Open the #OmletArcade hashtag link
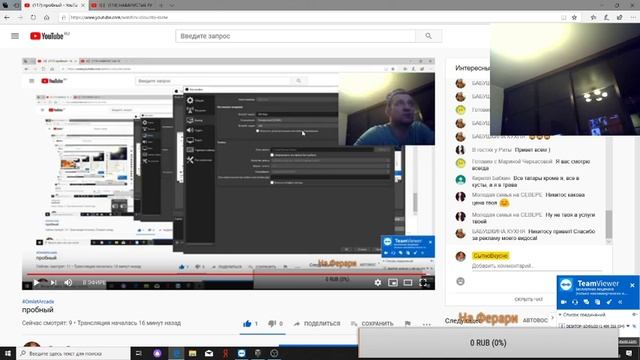 (x=38, y=302)
